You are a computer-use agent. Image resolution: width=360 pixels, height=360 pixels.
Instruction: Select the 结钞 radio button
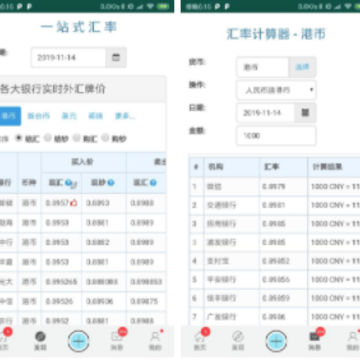[x=48, y=138]
